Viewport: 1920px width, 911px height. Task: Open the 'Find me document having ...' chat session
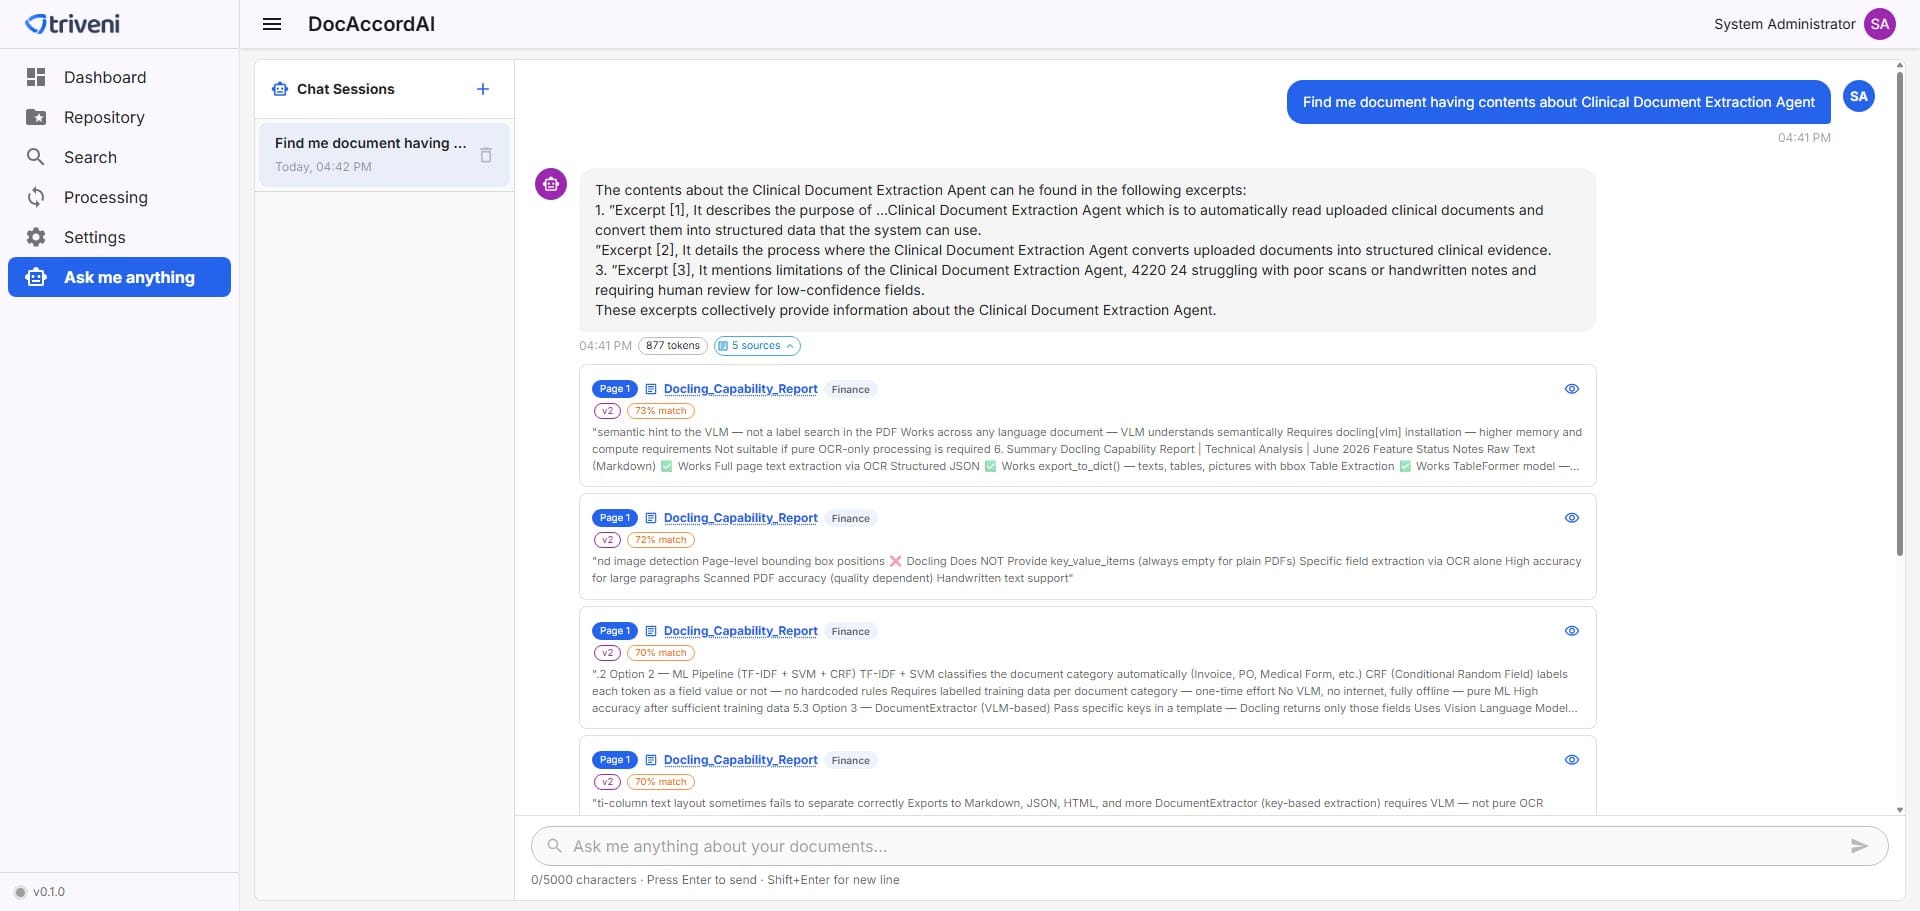[x=384, y=154]
